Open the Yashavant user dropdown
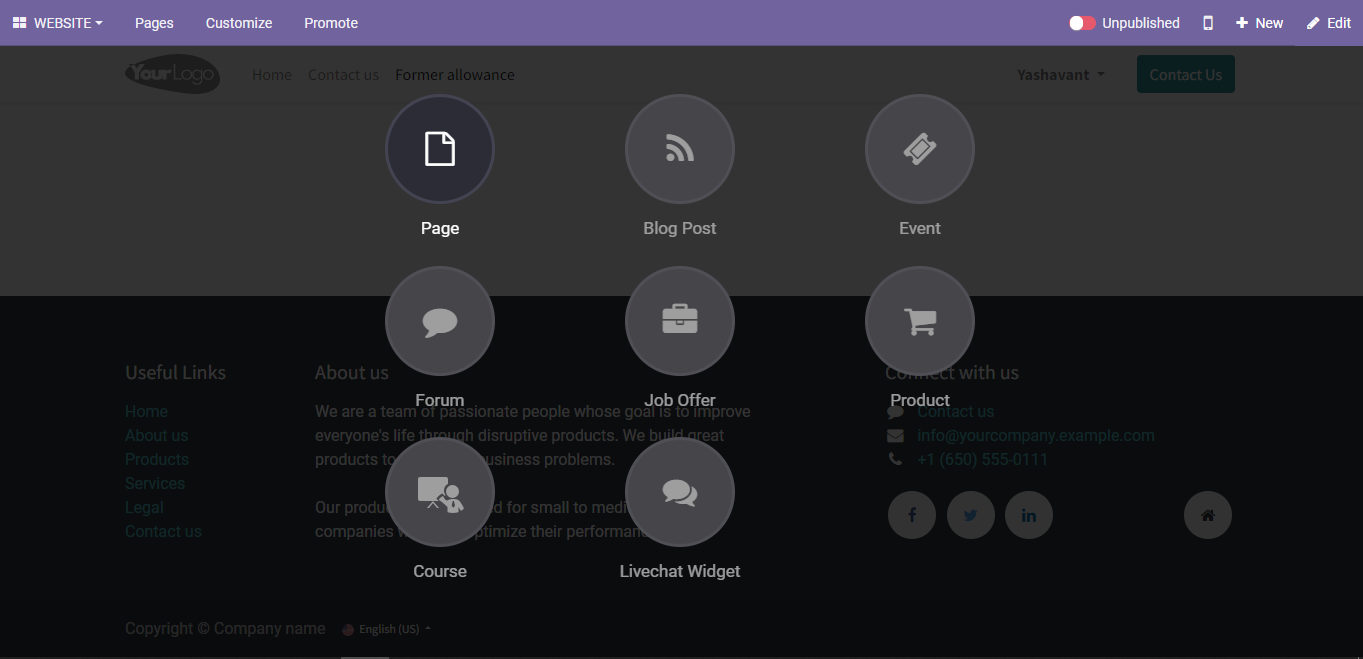This screenshot has width=1363, height=659. coord(1060,75)
